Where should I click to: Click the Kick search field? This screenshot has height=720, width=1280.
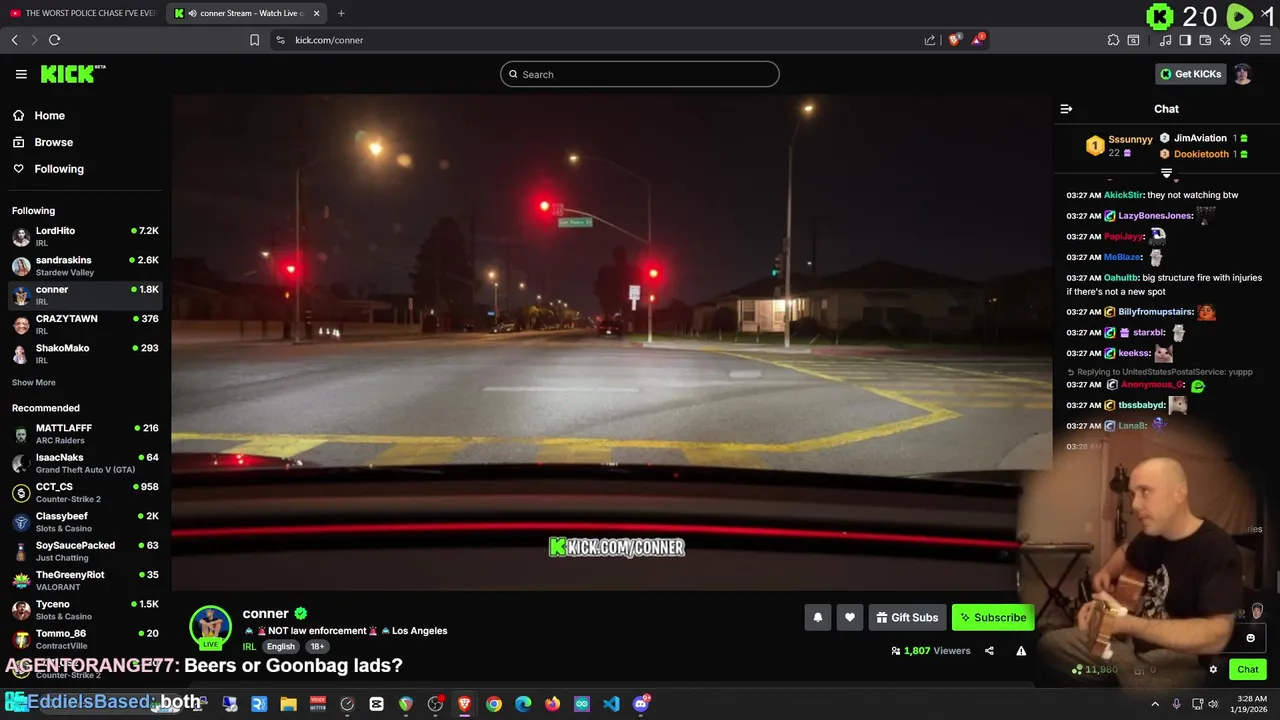click(640, 74)
